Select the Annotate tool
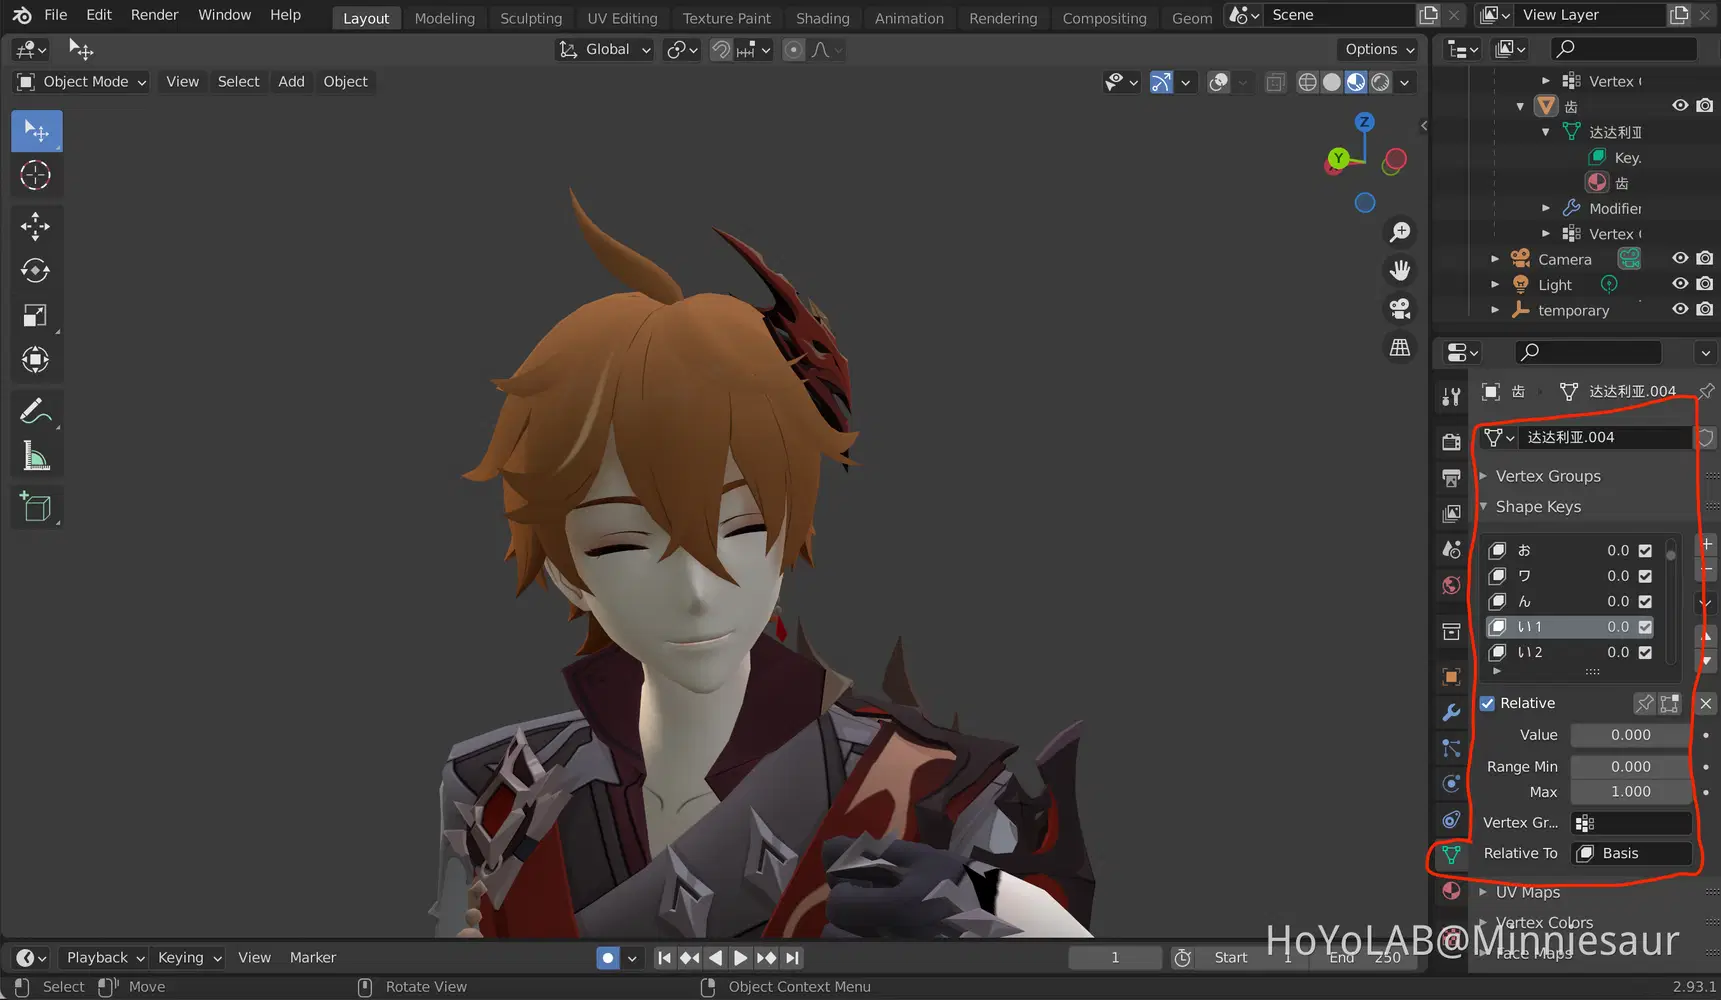 [36, 411]
